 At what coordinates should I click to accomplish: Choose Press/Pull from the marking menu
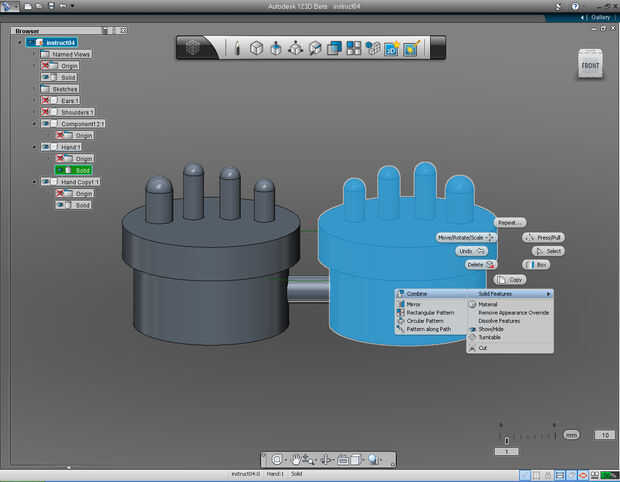(x=545, y=237)
